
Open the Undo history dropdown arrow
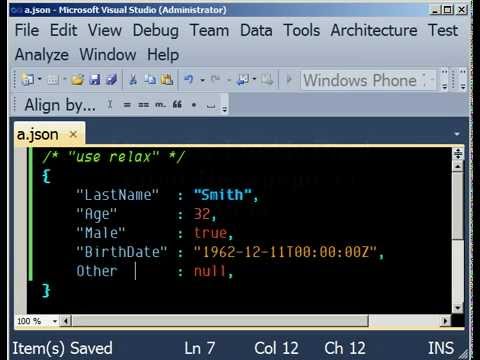coord(202,80)
